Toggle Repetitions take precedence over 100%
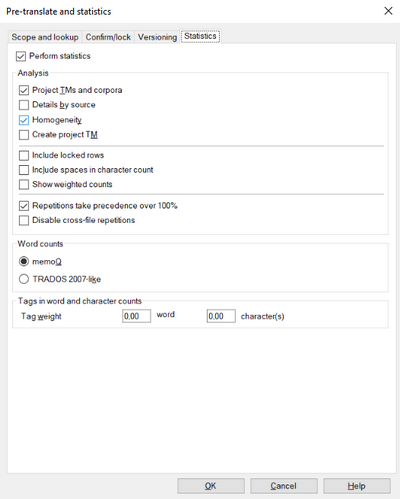Viewport: 400px width, 499px height. [x=24, y=206]
